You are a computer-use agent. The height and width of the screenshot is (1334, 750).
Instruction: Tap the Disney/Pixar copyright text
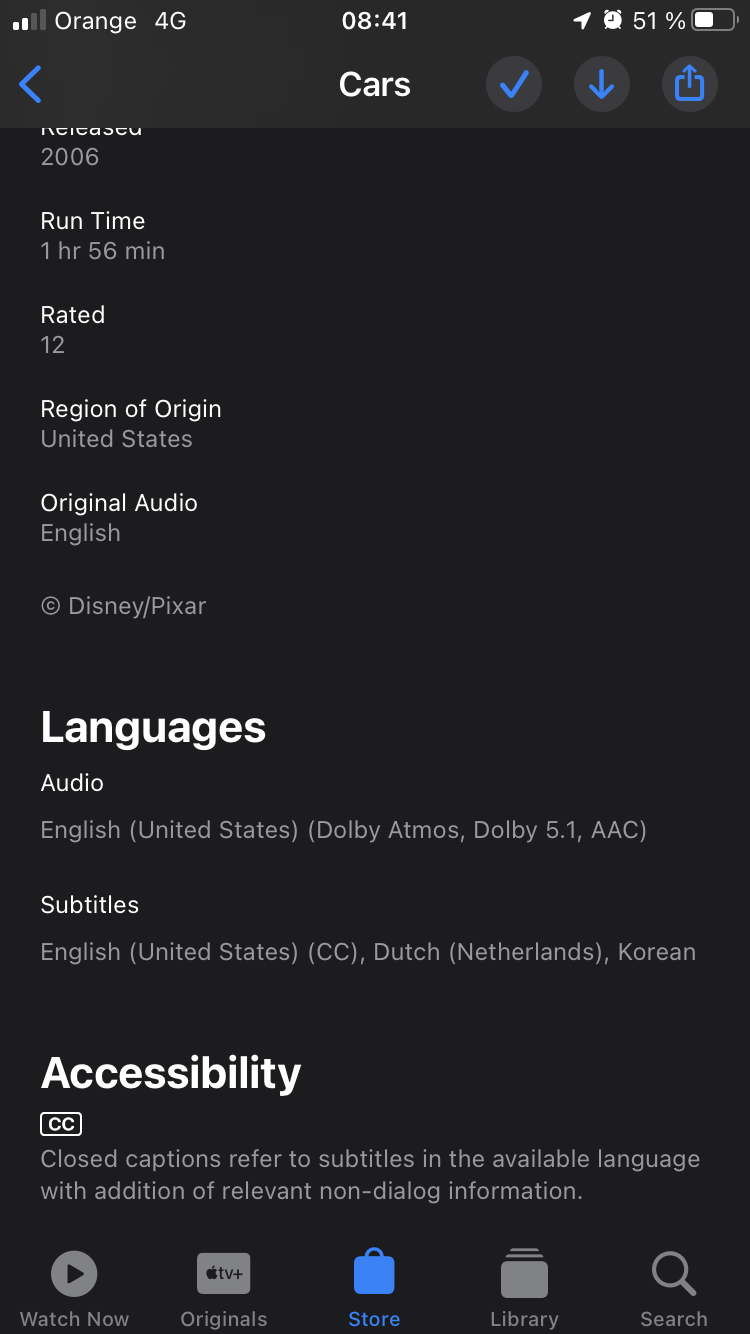click(123, 606)
